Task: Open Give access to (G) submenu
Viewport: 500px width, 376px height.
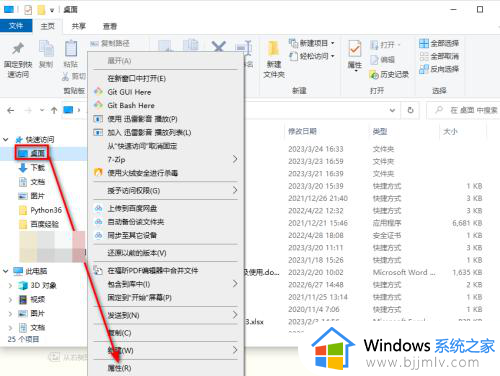Action: point(166,191)
